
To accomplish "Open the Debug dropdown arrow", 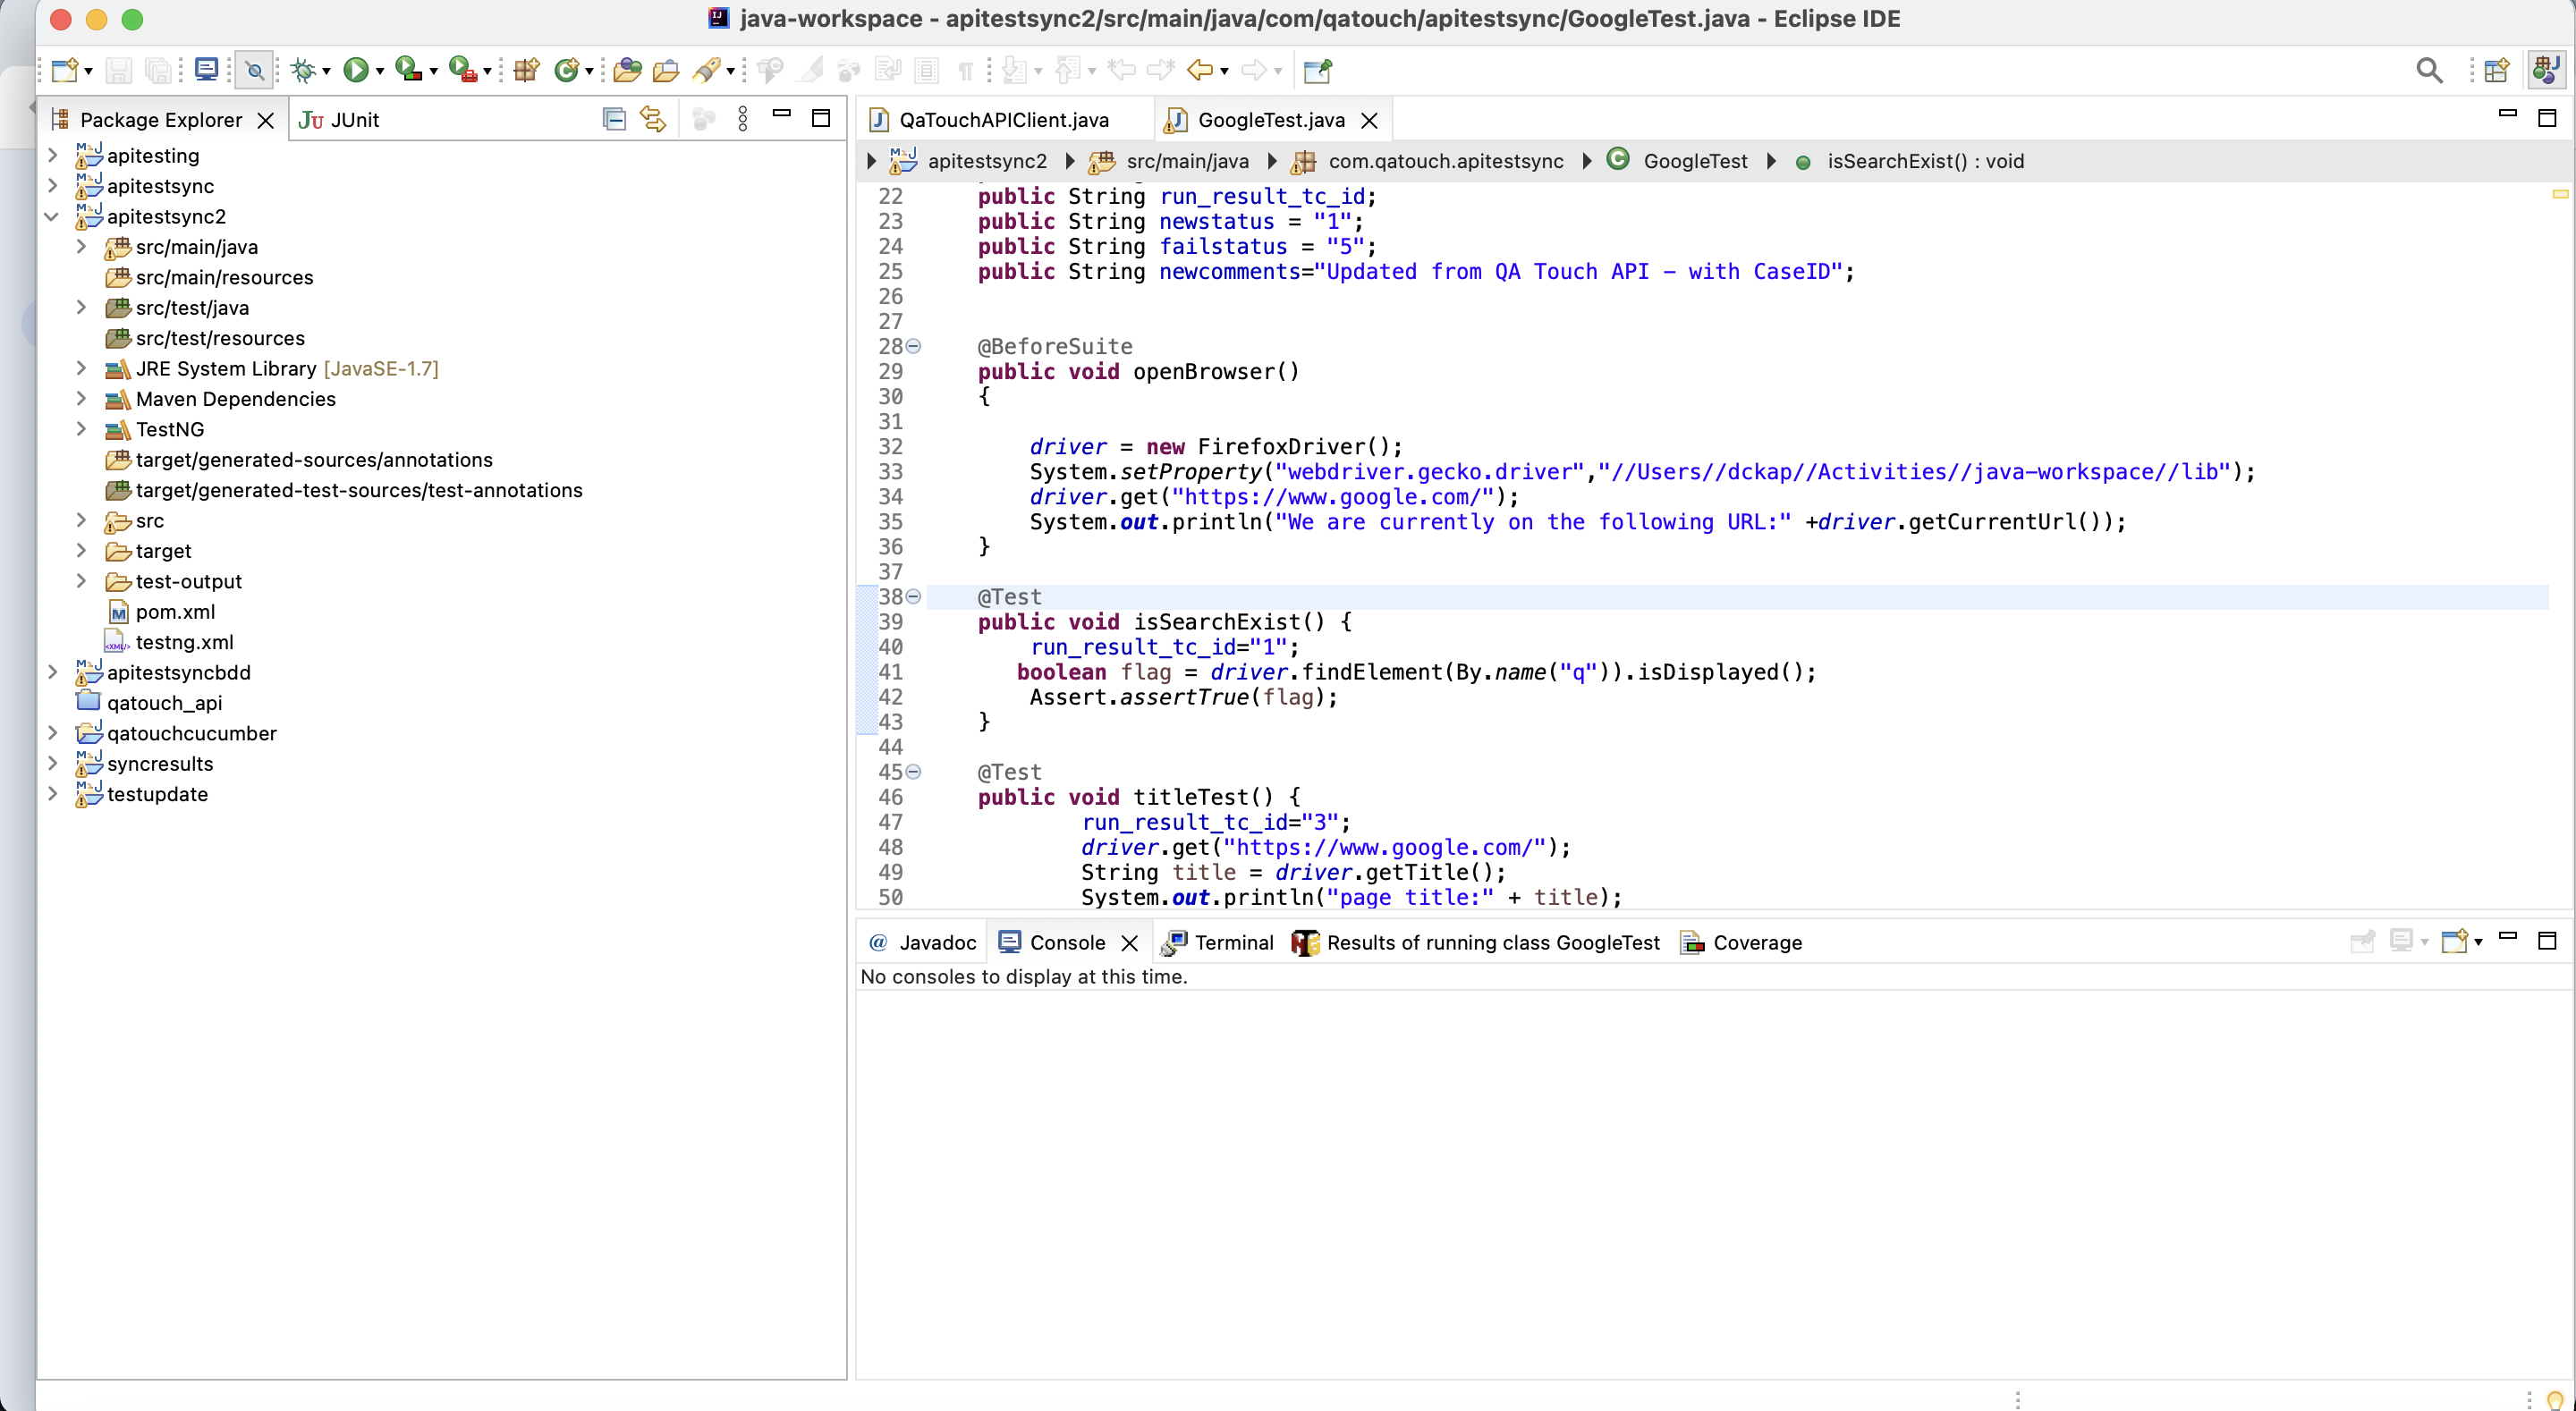I will (x=326, y=72).
